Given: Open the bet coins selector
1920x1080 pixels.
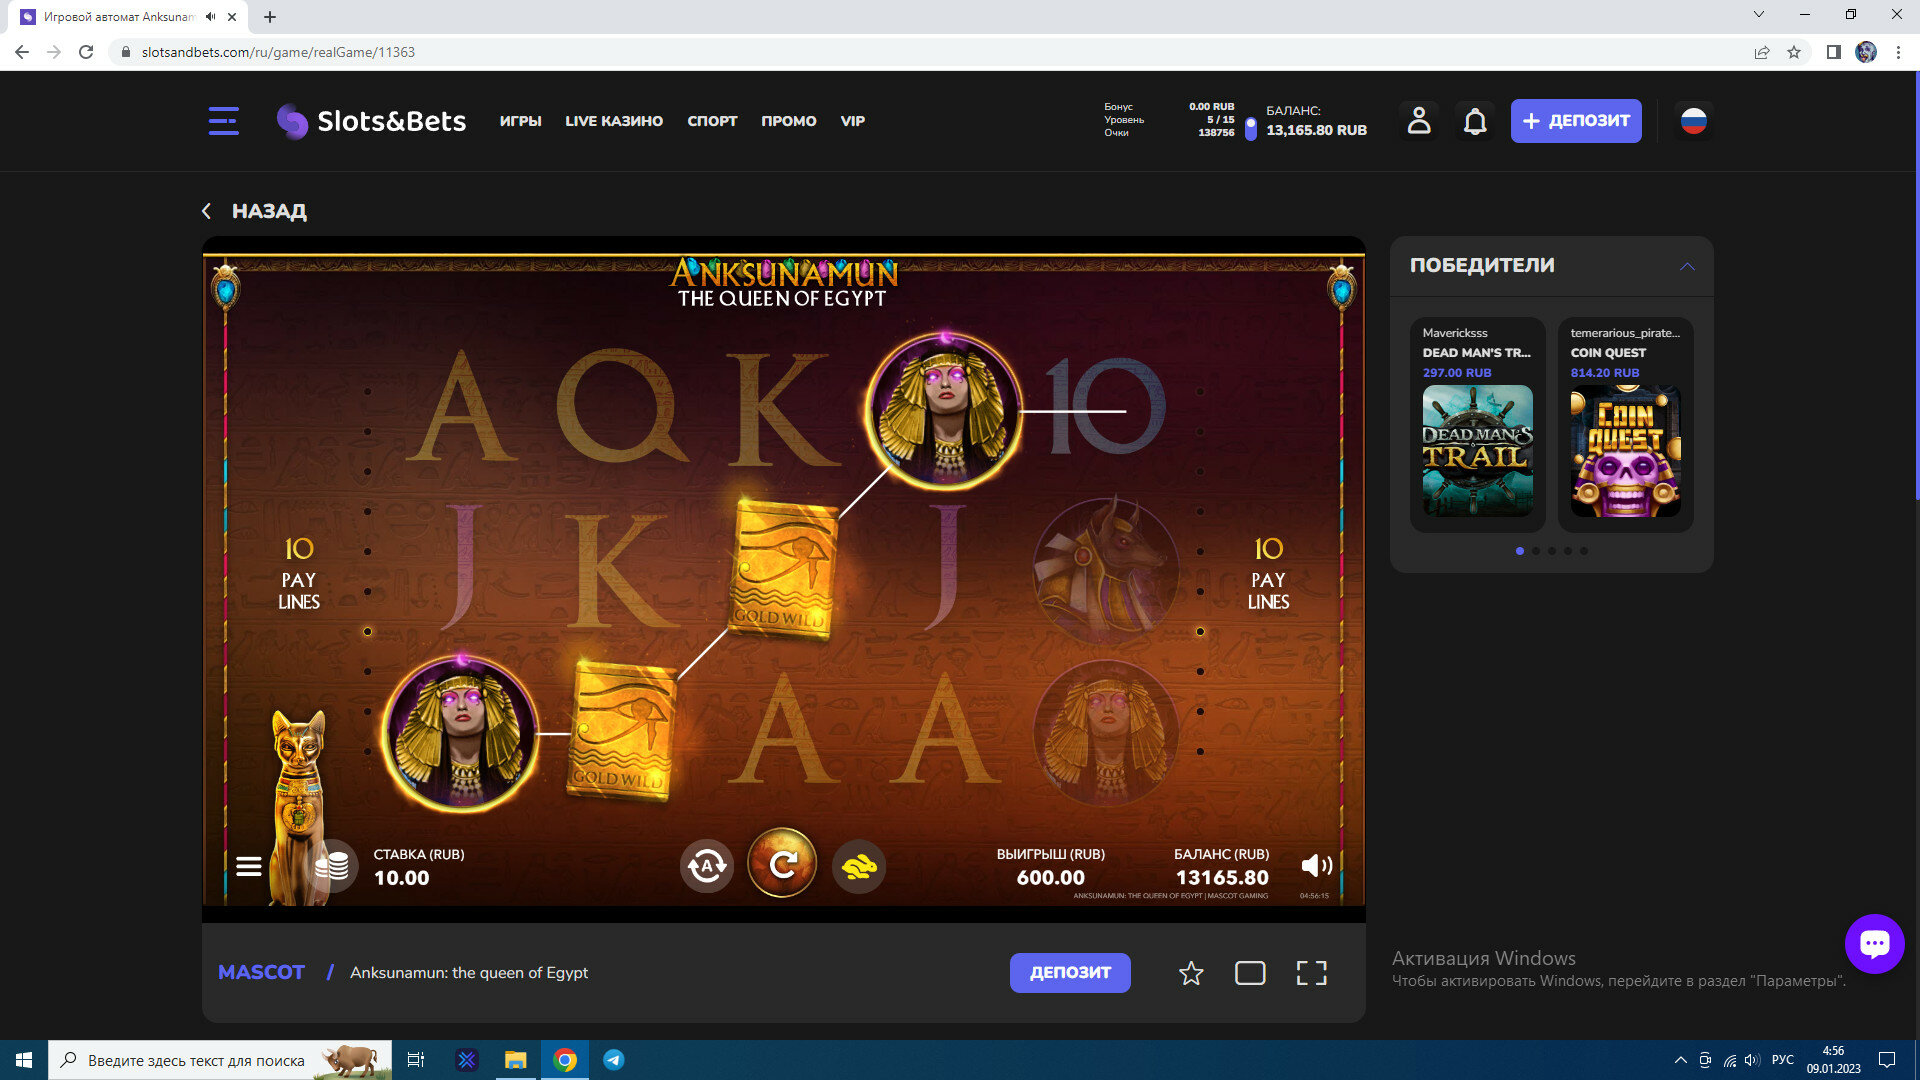Looking at the screenshot, I should pyautogui.click(x=332, y=866).
